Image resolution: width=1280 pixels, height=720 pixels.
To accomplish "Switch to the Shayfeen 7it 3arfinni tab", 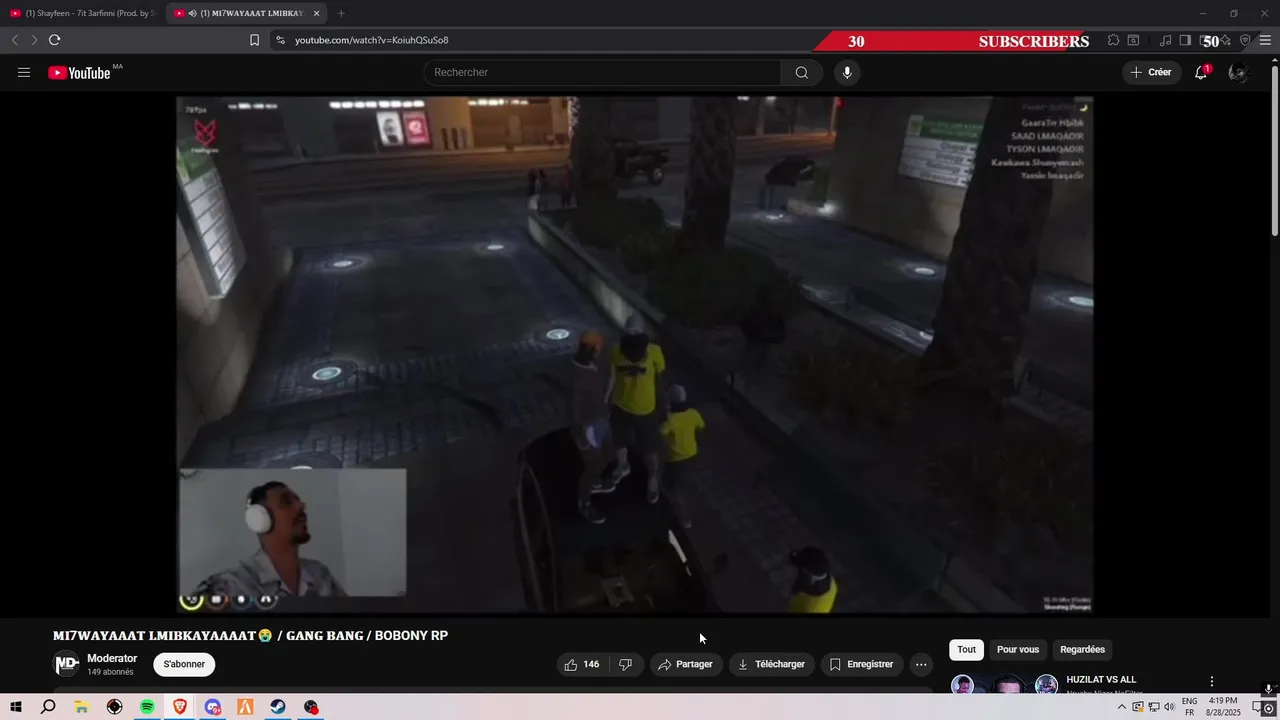I will point(82,13).
